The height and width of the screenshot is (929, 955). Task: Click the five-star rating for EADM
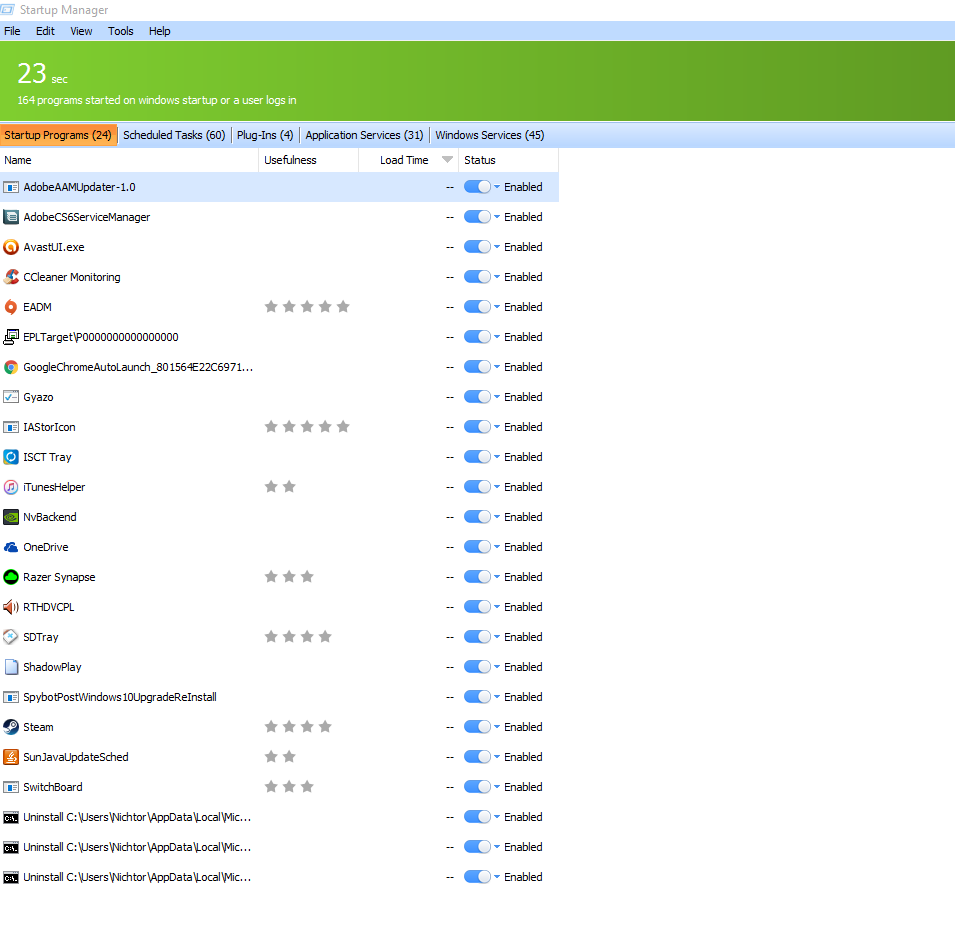pos(307,306)
